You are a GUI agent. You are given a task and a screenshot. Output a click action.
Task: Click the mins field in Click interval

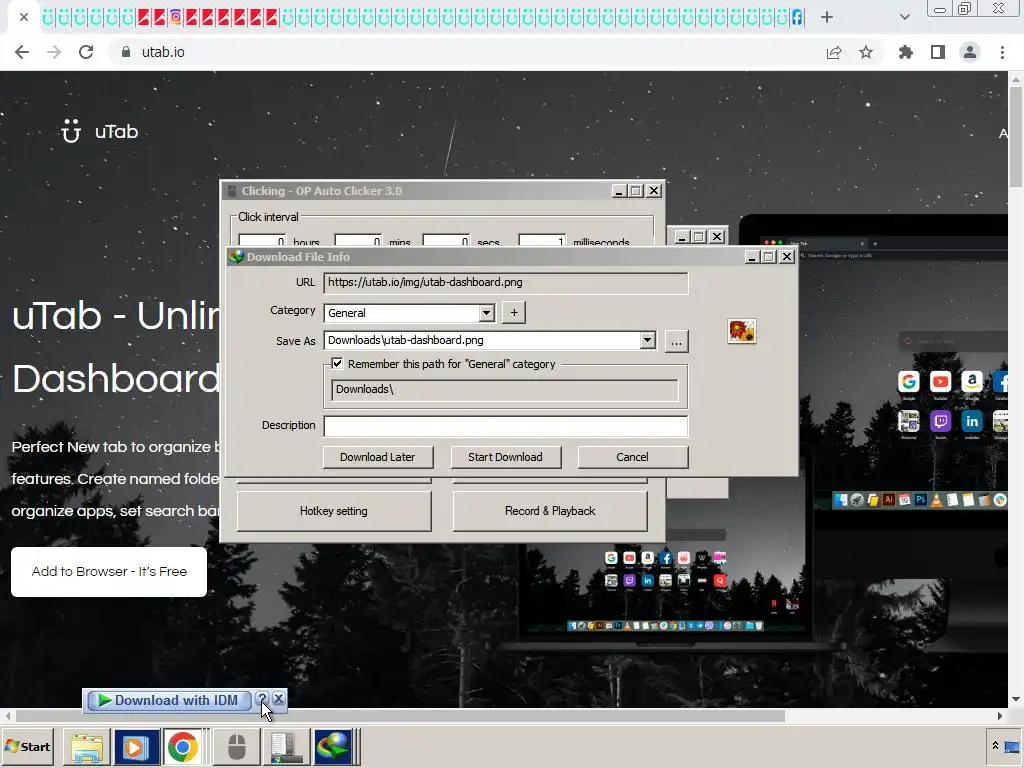click(x=358, y=240)
